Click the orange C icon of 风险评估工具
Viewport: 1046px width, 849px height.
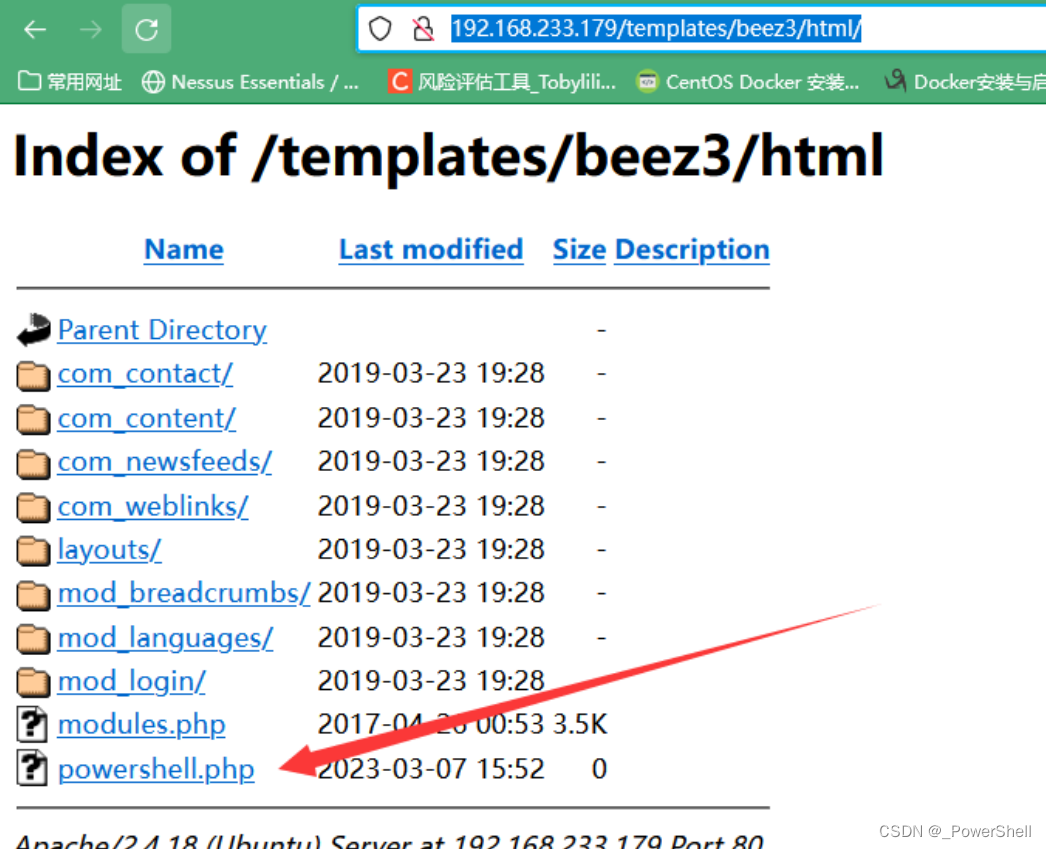pos(400,82)
